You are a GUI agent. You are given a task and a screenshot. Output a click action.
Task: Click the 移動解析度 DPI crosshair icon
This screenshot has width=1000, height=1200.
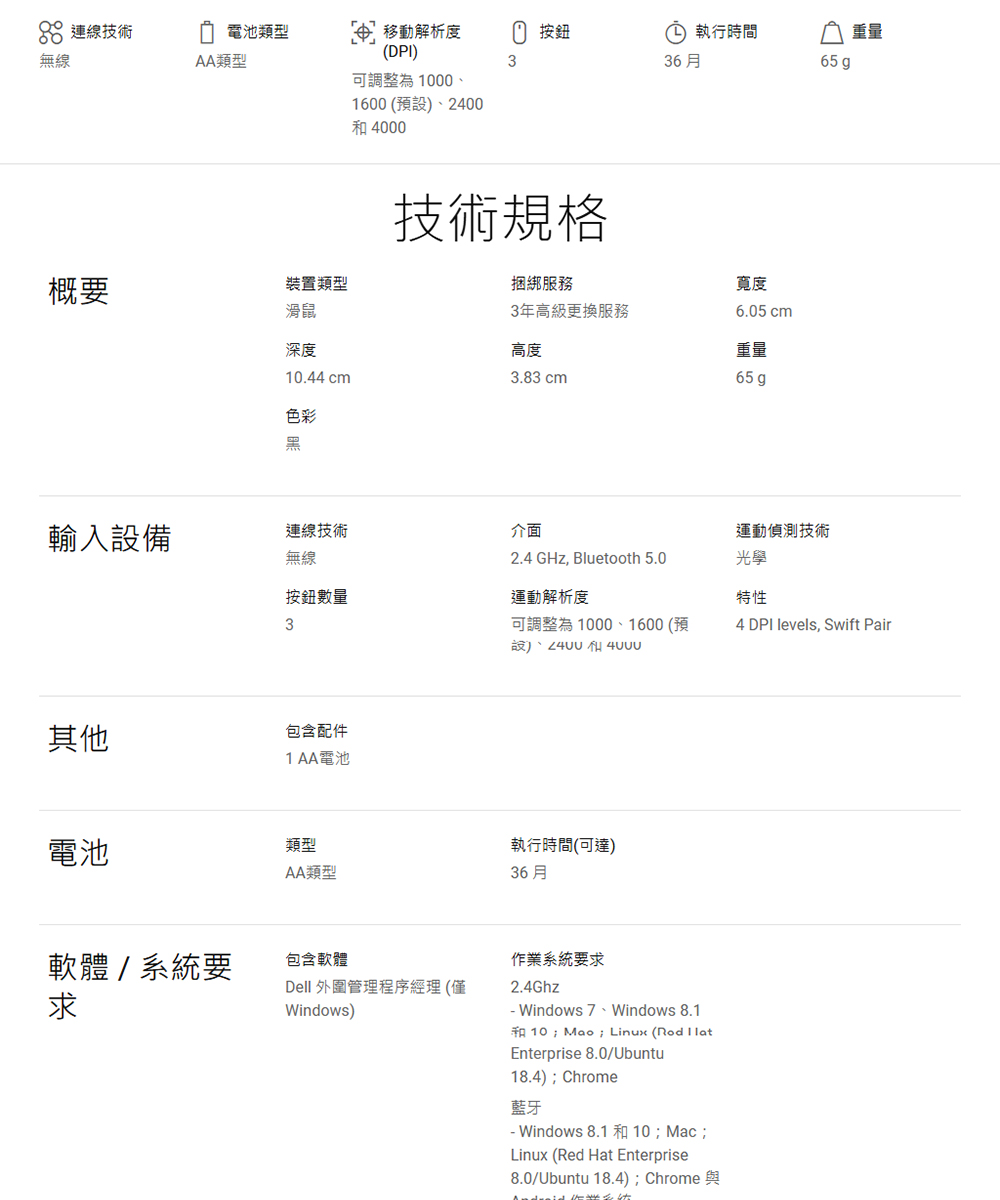click(363, 33)
